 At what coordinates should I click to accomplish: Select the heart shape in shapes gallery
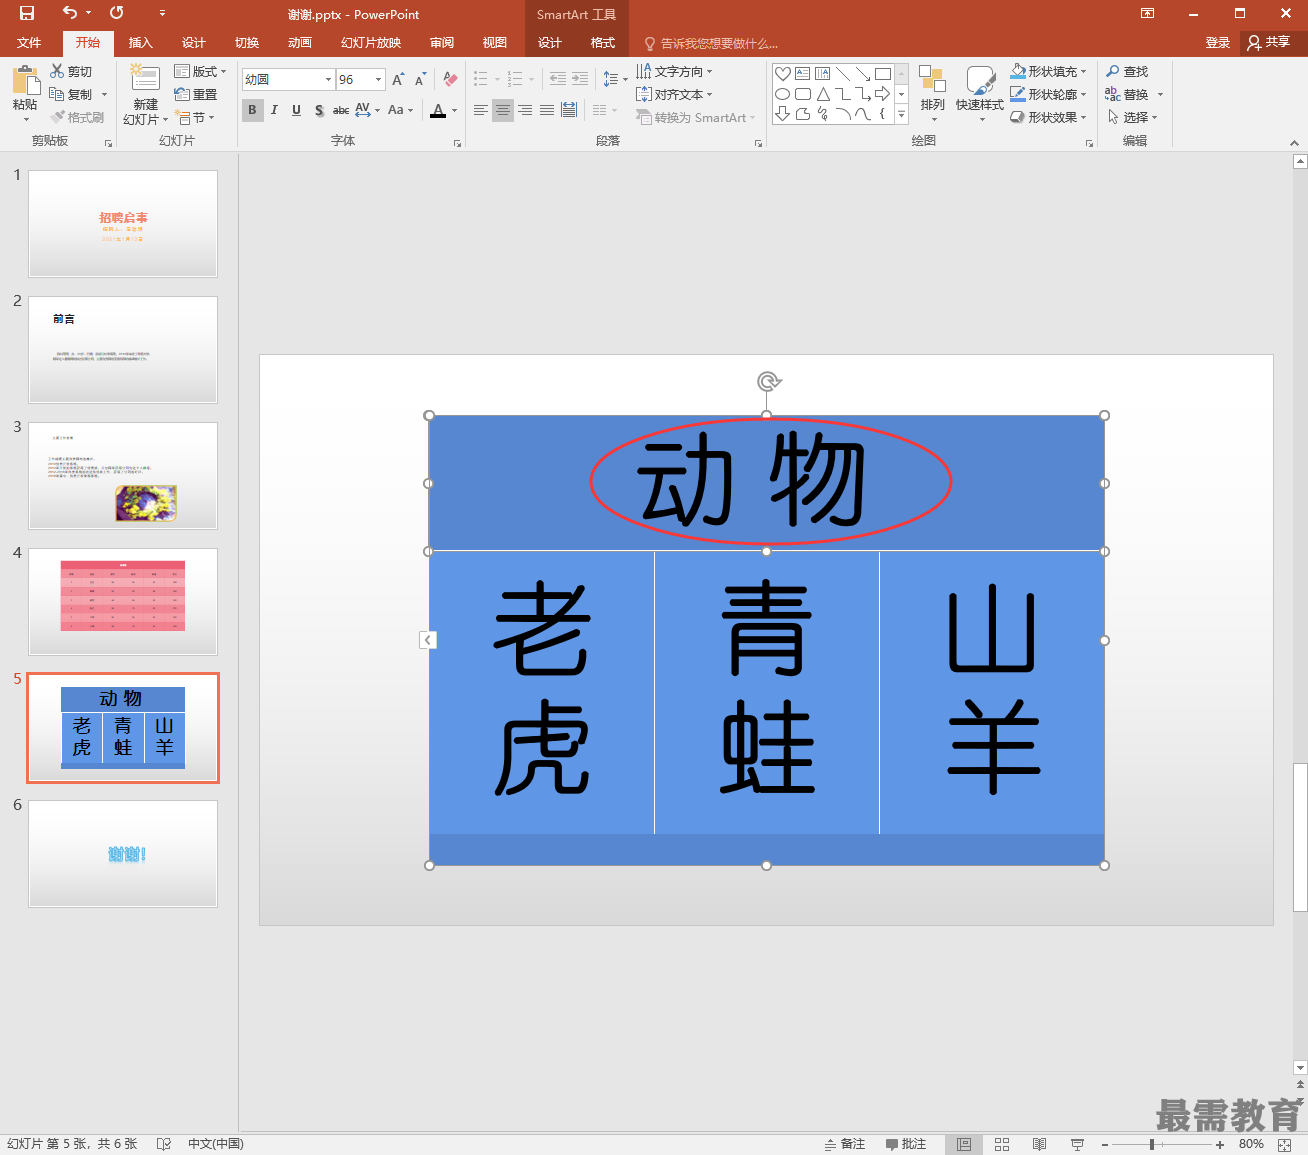(783, 73)
